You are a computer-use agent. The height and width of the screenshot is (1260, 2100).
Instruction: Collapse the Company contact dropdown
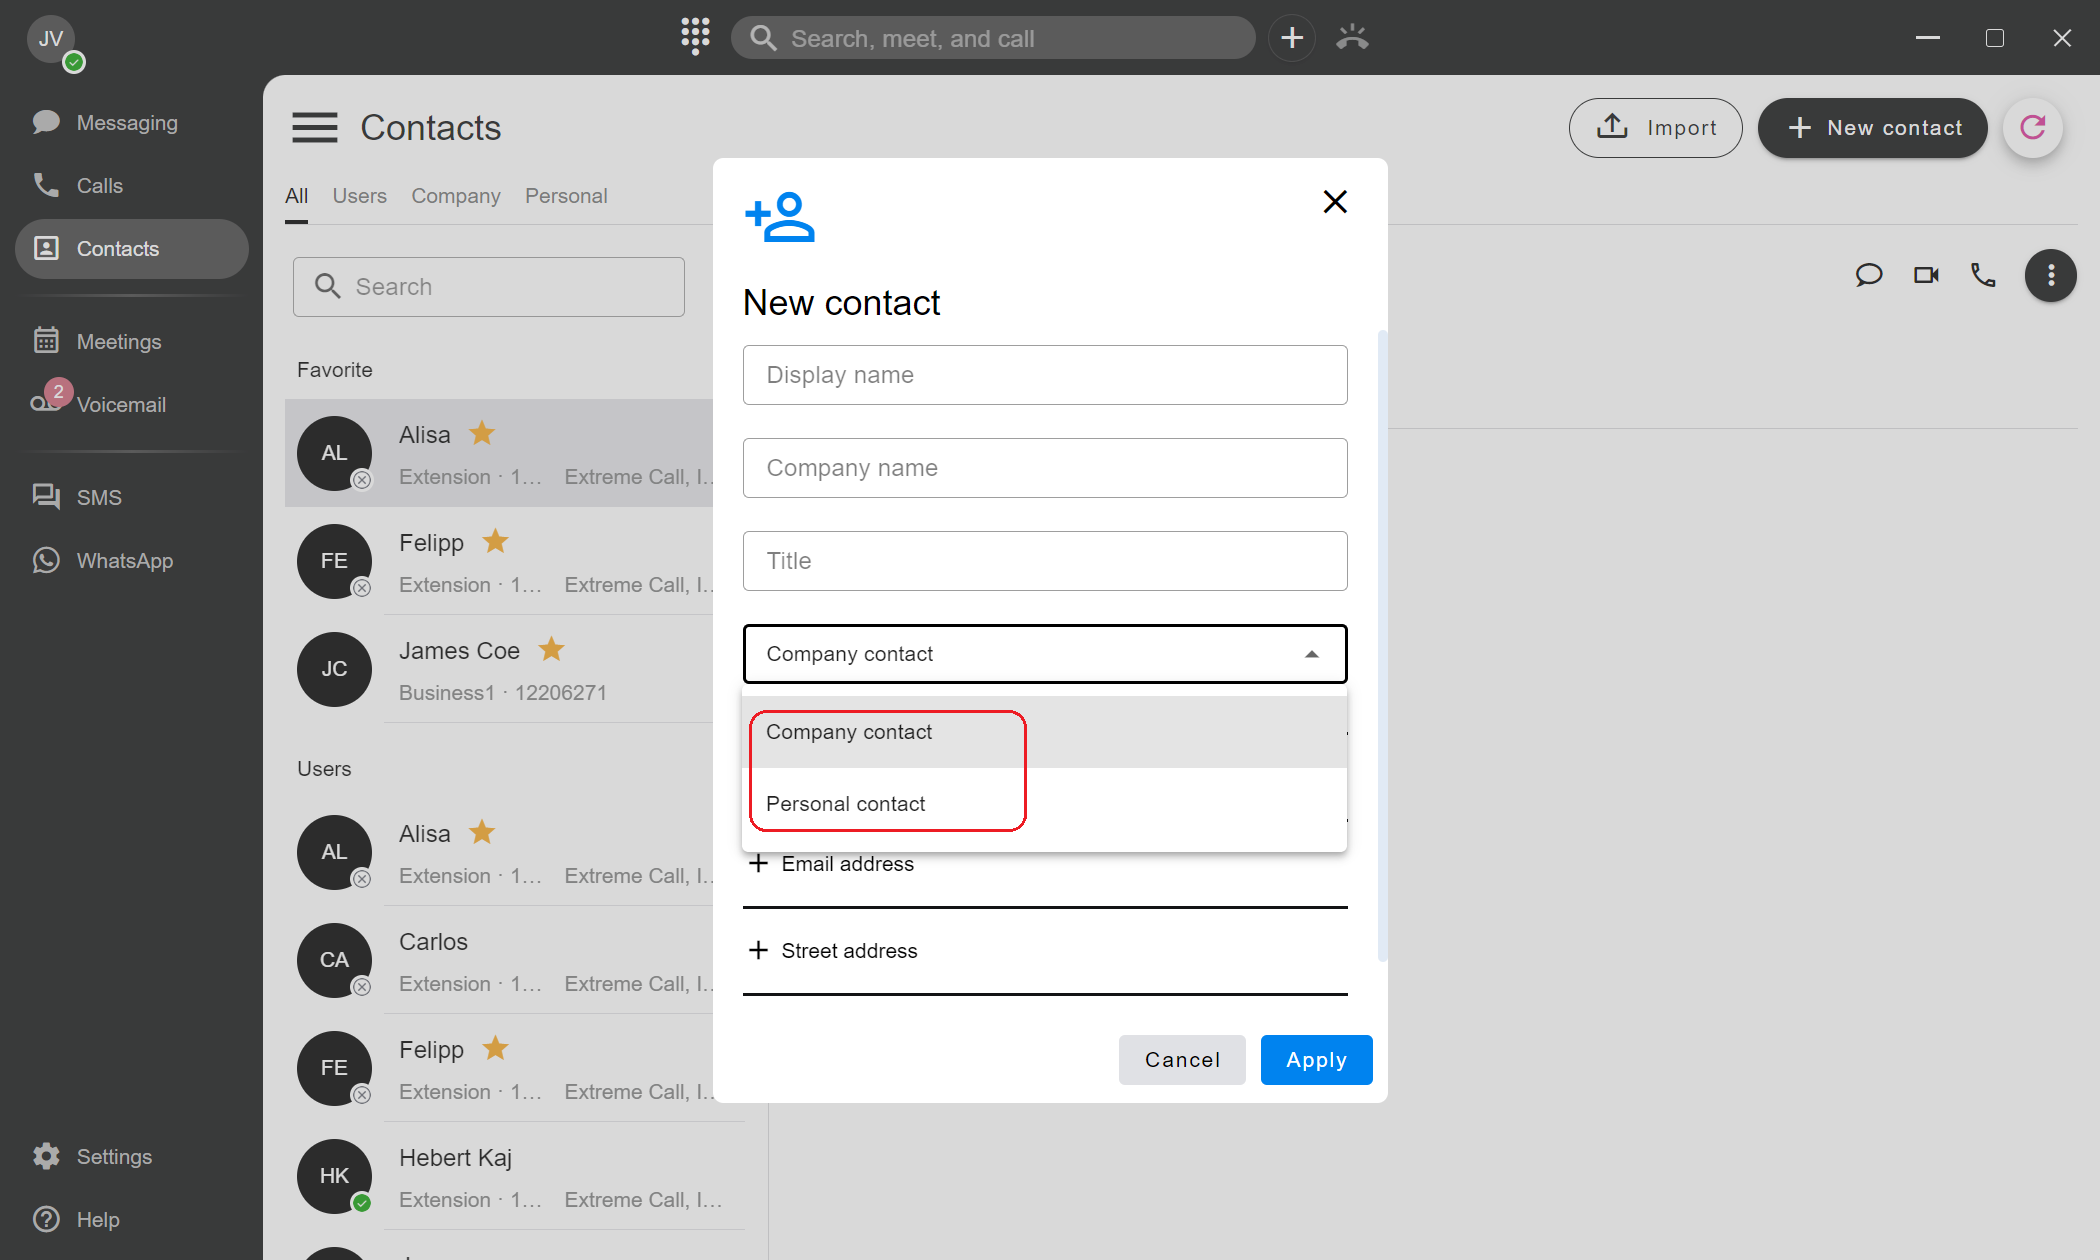1311,654
